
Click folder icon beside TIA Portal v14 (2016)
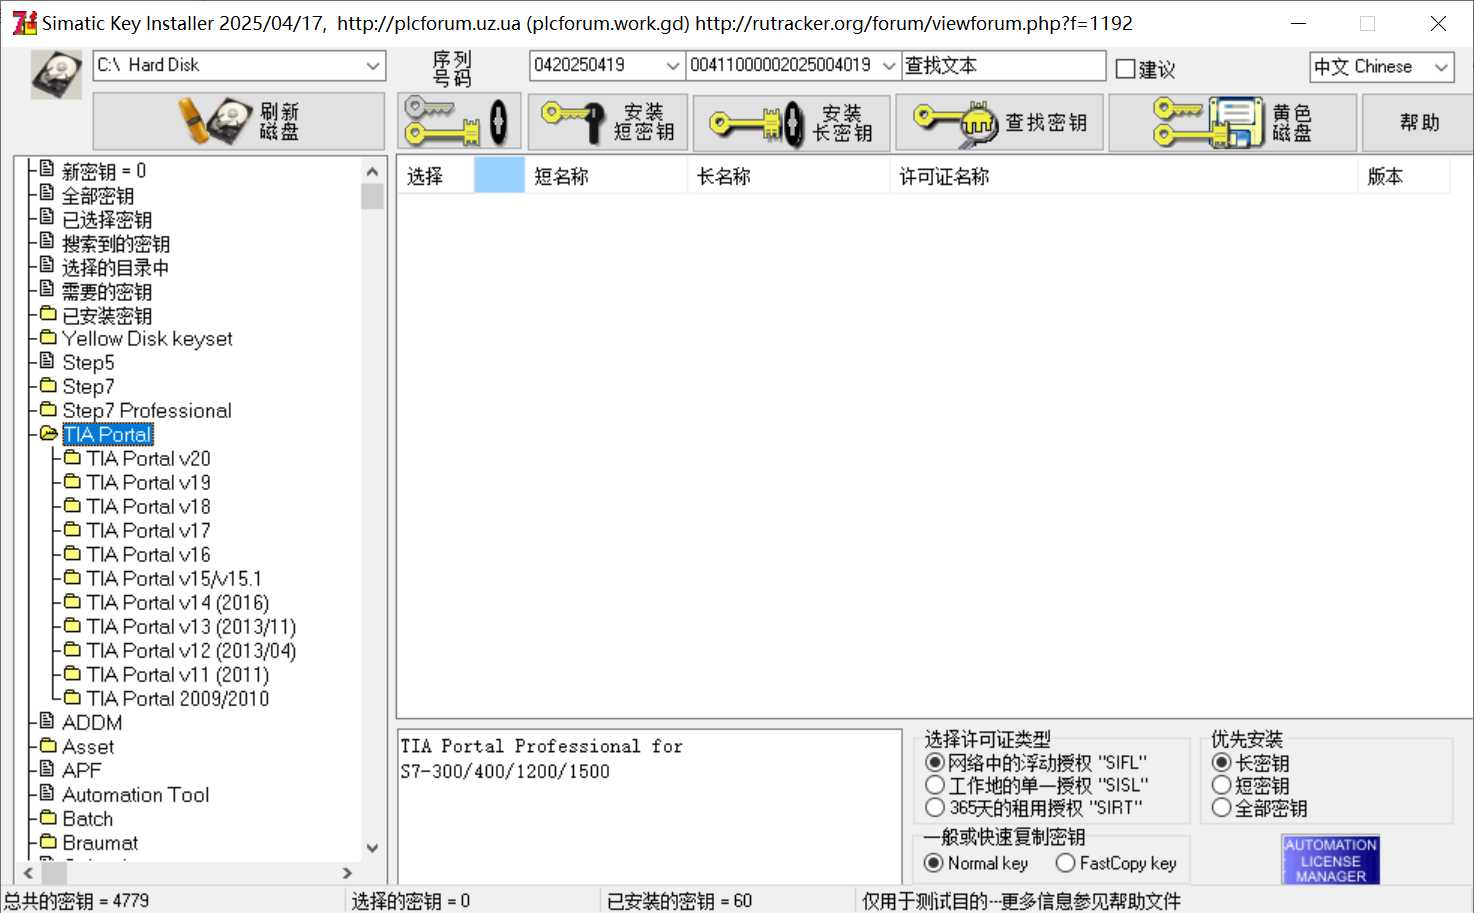72,601
